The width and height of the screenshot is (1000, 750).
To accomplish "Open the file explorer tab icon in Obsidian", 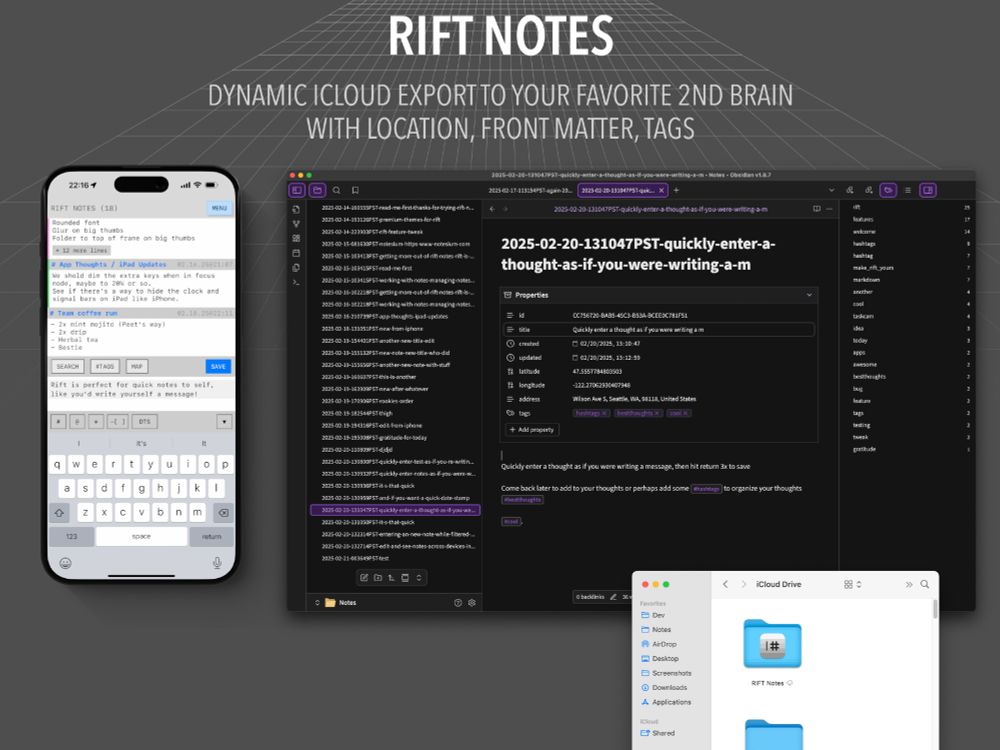I will (x=318, y=190).
